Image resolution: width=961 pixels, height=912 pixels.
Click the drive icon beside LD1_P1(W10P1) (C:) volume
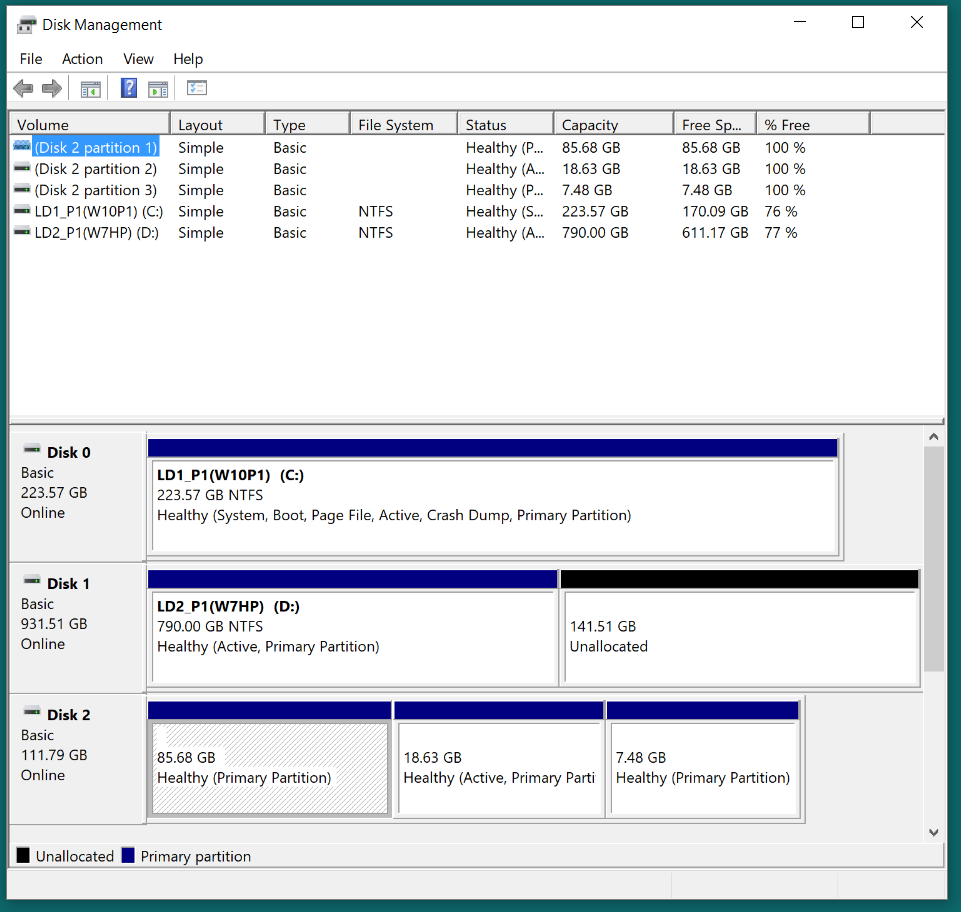[22, 211]
